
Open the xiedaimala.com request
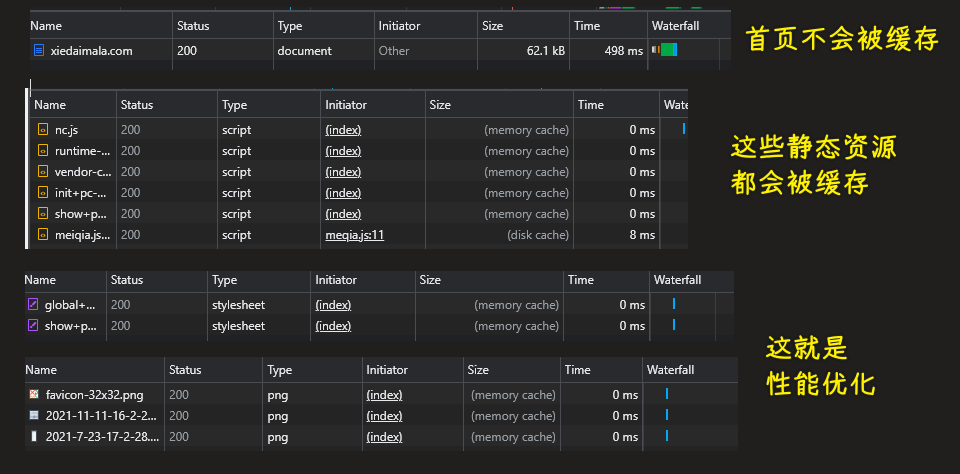[91, 51]
